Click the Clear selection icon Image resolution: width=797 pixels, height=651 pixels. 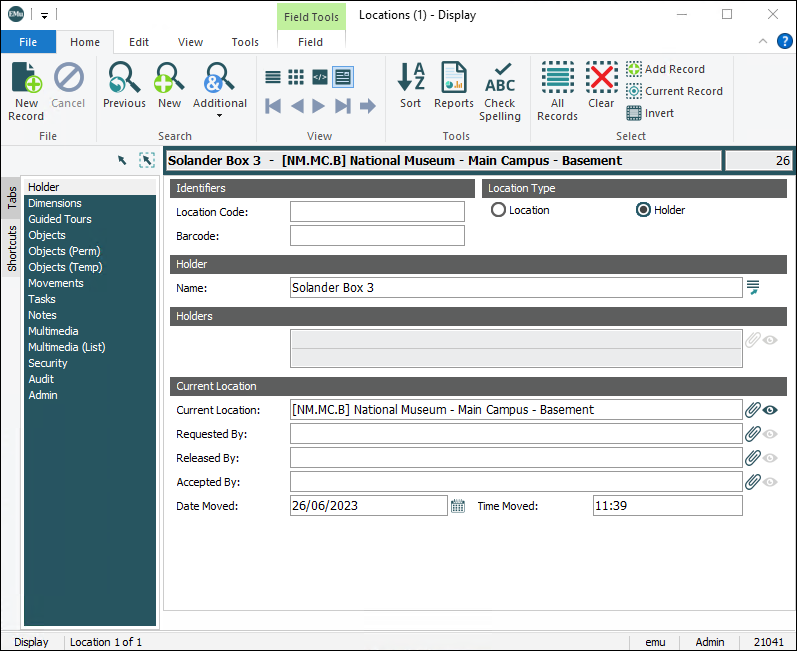(x=601, y=88)
